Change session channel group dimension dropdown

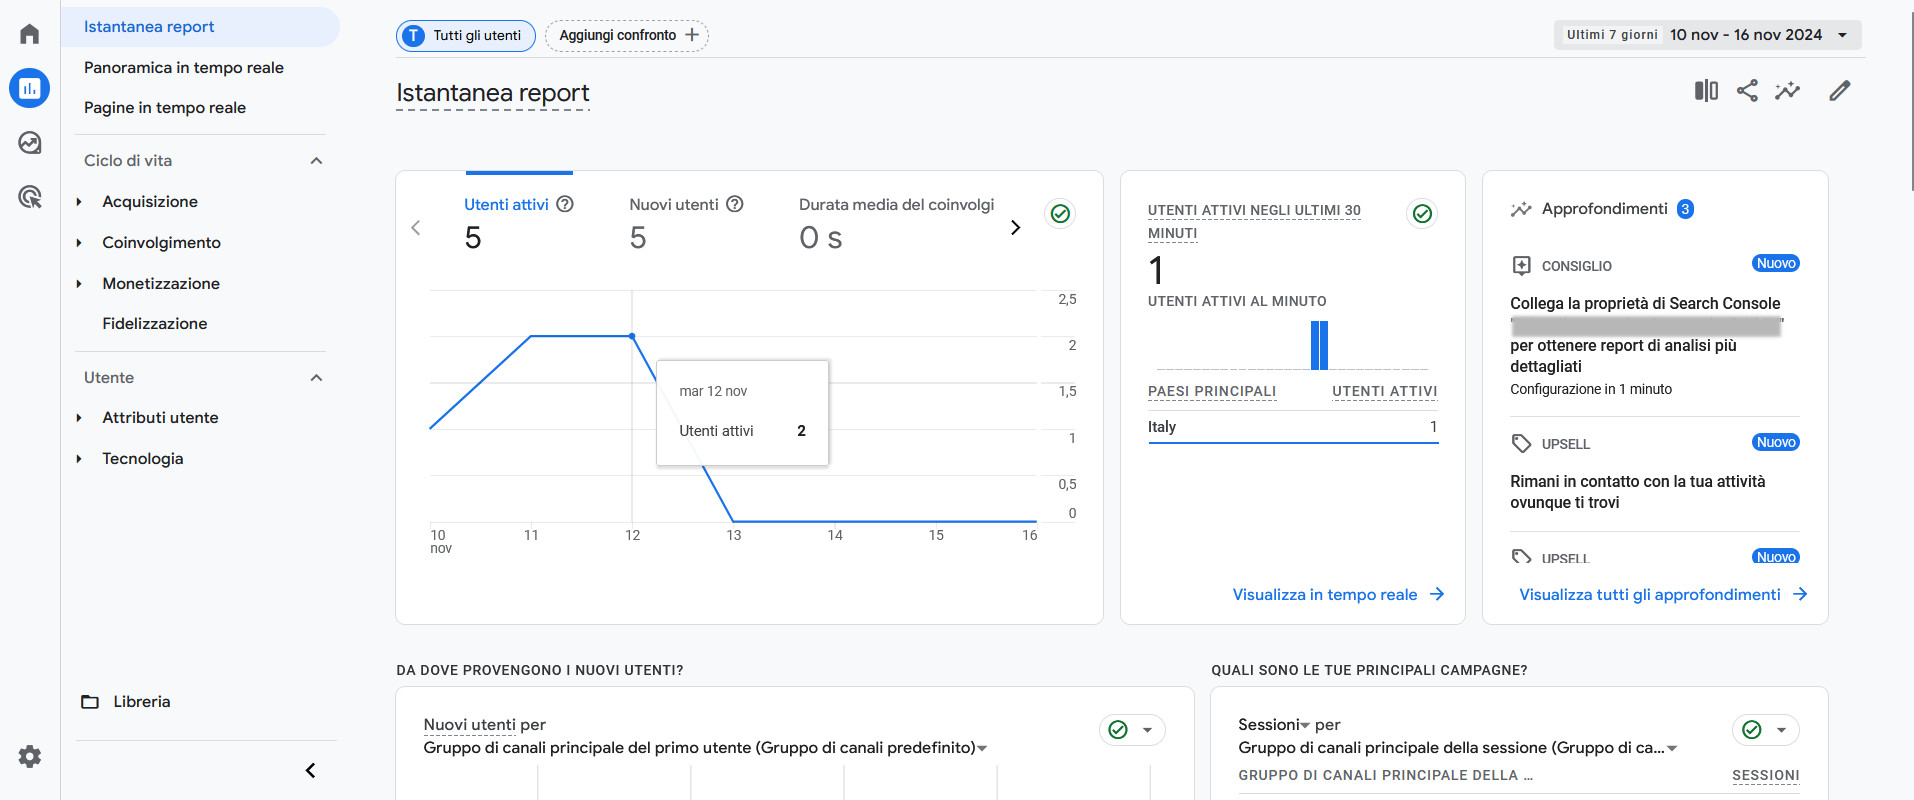pyautogui.click(x=1457, y=748)
